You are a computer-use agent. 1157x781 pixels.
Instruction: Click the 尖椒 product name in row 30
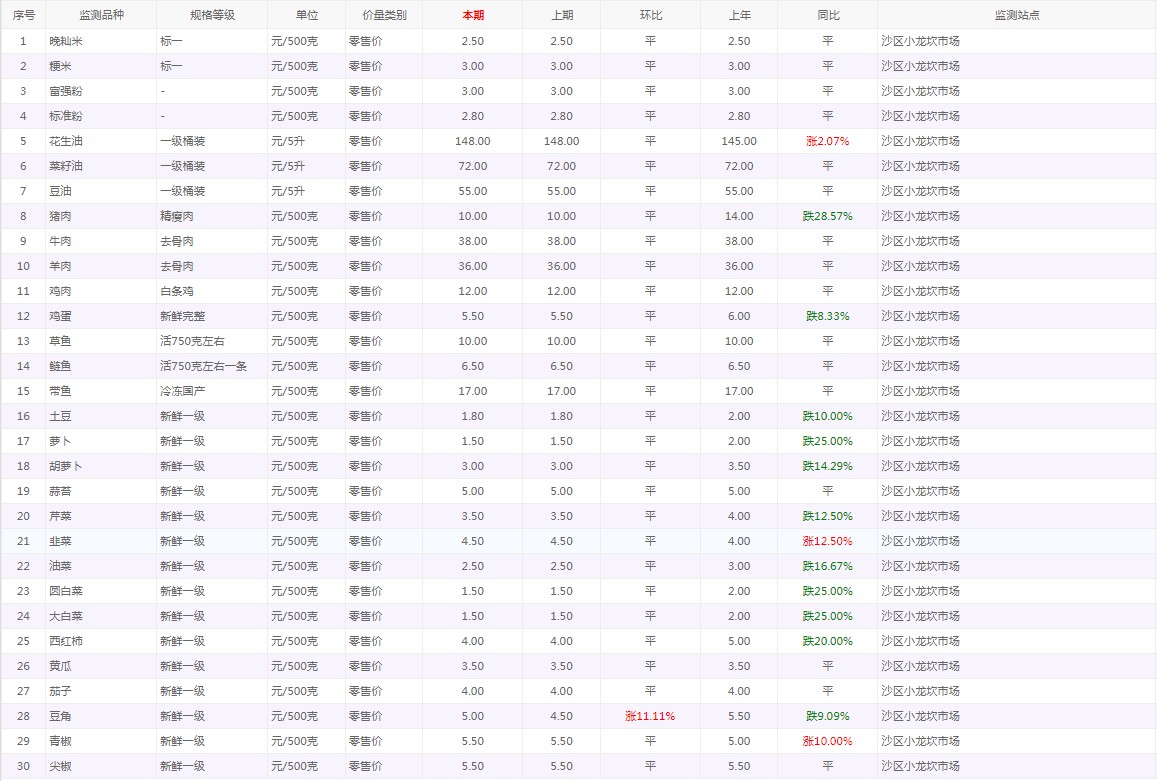point(61,766)
